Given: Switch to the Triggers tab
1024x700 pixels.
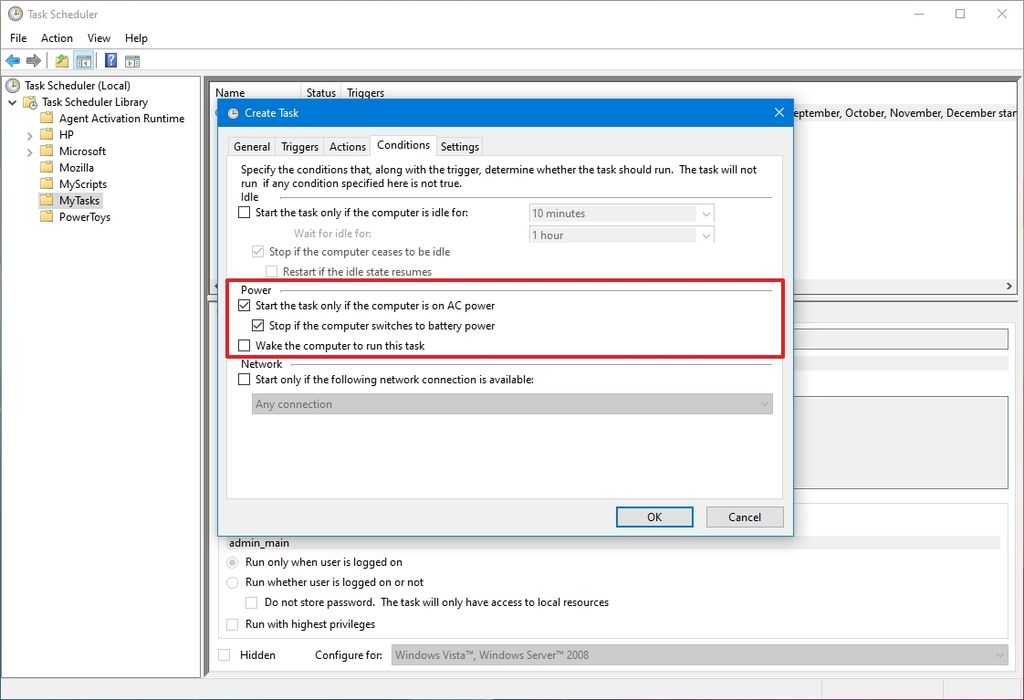Looking at the screenshot, I should 299,146.
